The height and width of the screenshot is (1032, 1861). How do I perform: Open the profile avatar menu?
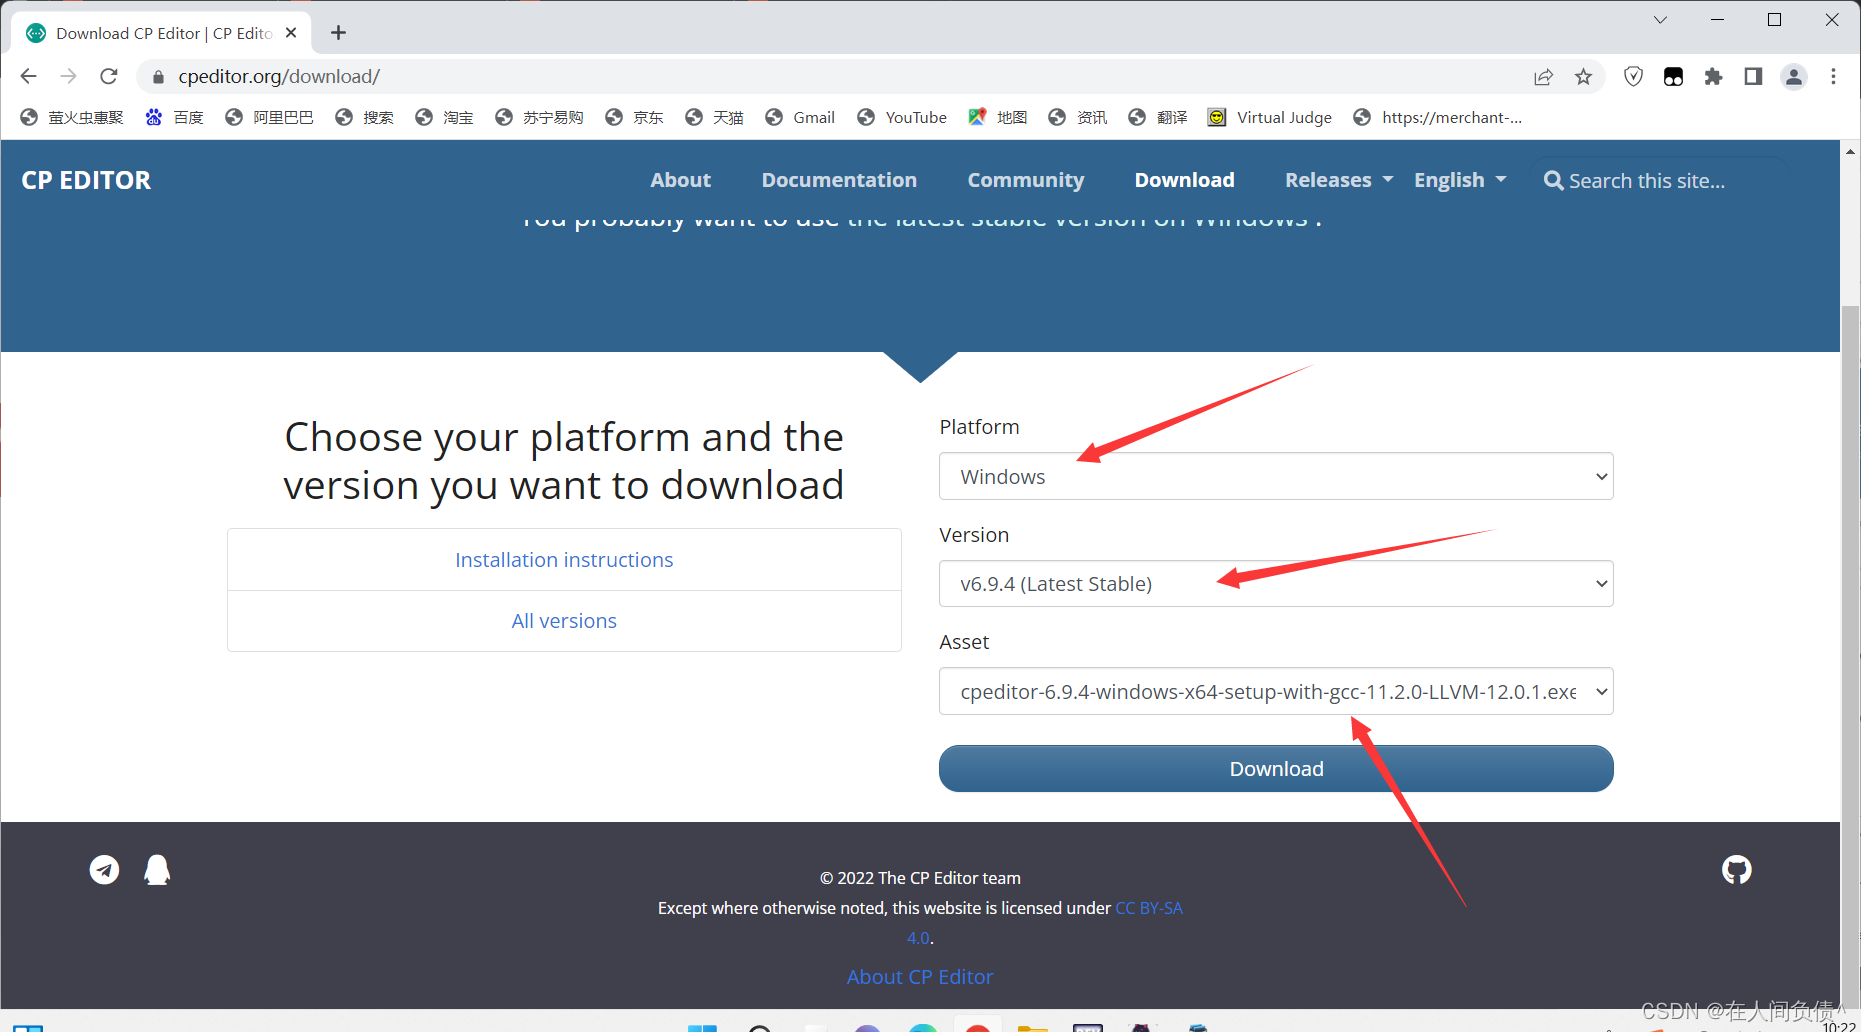click(x=1794, y=77)
